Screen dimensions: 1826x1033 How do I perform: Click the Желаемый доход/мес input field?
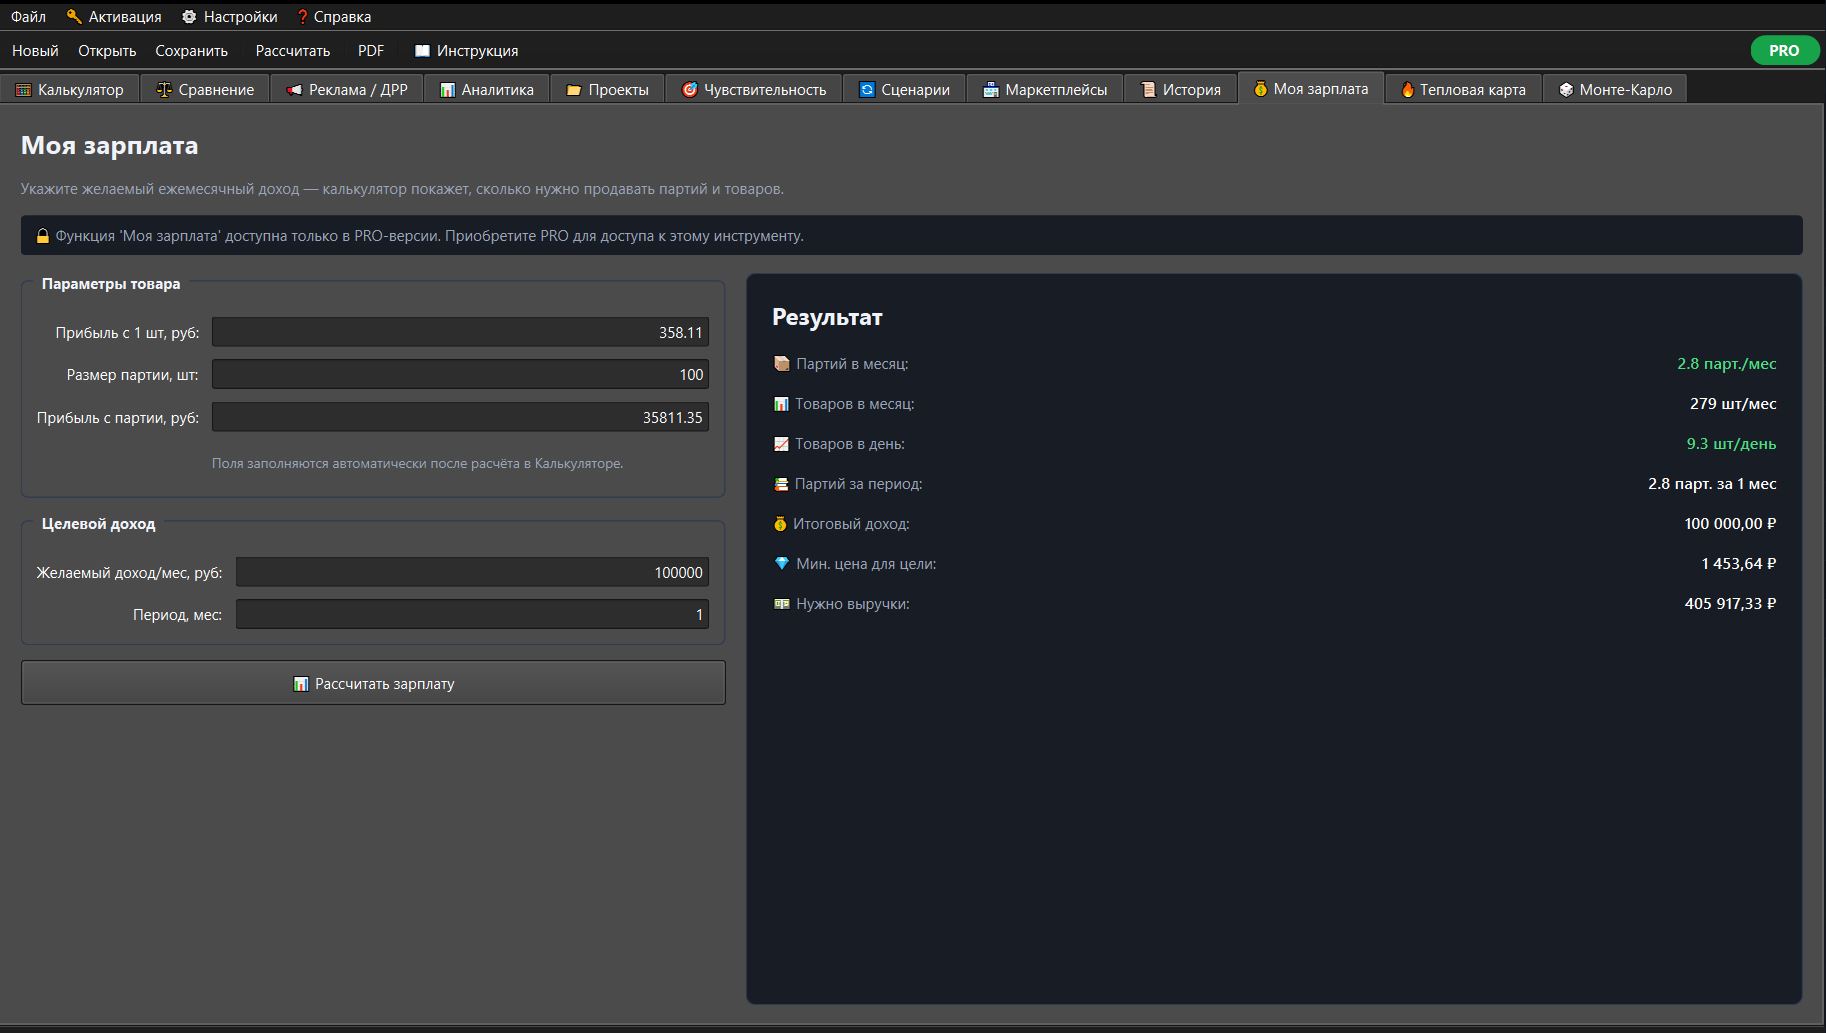[472, 572]
